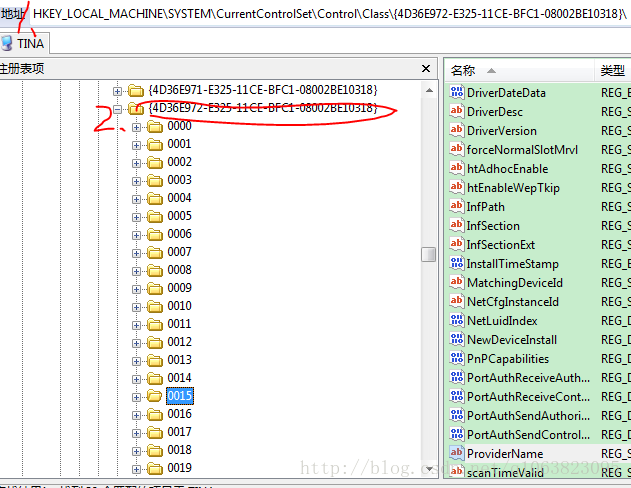Image resolution: width=631 pixels, height=488 pixels.
Task: Select registry key 0010
Action: click(x=179, y=306)
